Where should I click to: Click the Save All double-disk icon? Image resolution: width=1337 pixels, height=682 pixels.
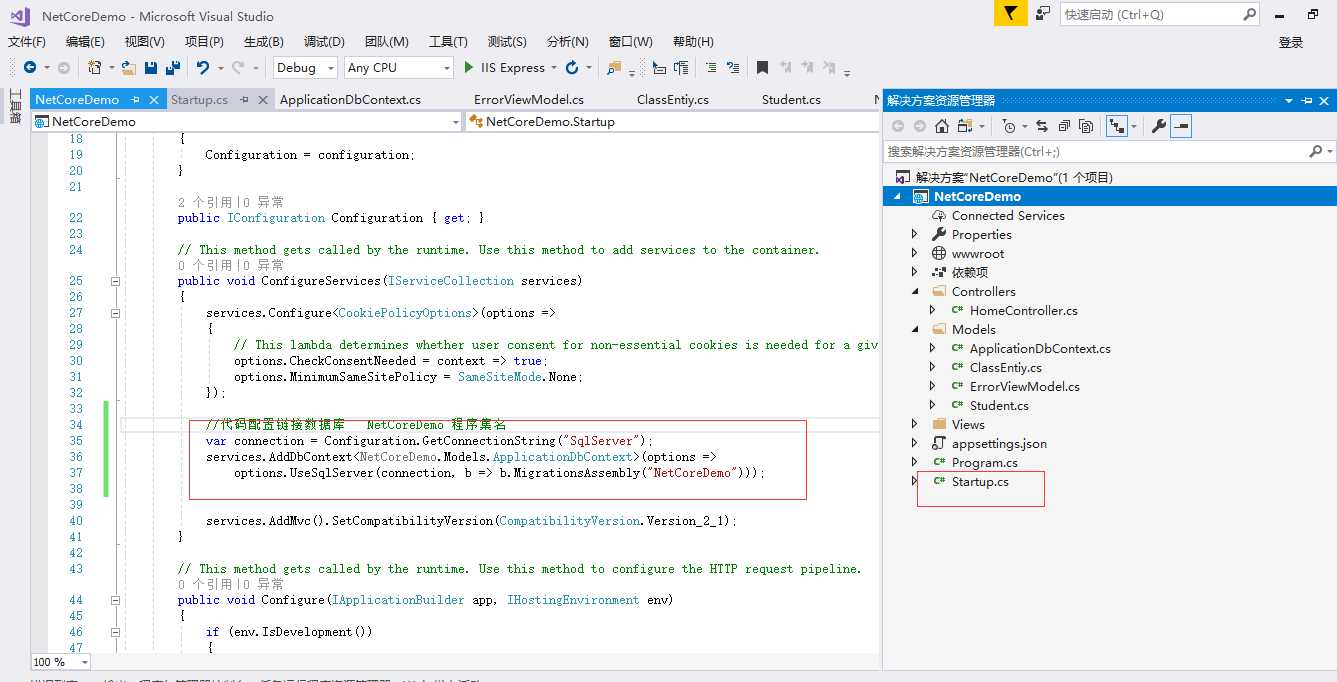tap(172, 67)
